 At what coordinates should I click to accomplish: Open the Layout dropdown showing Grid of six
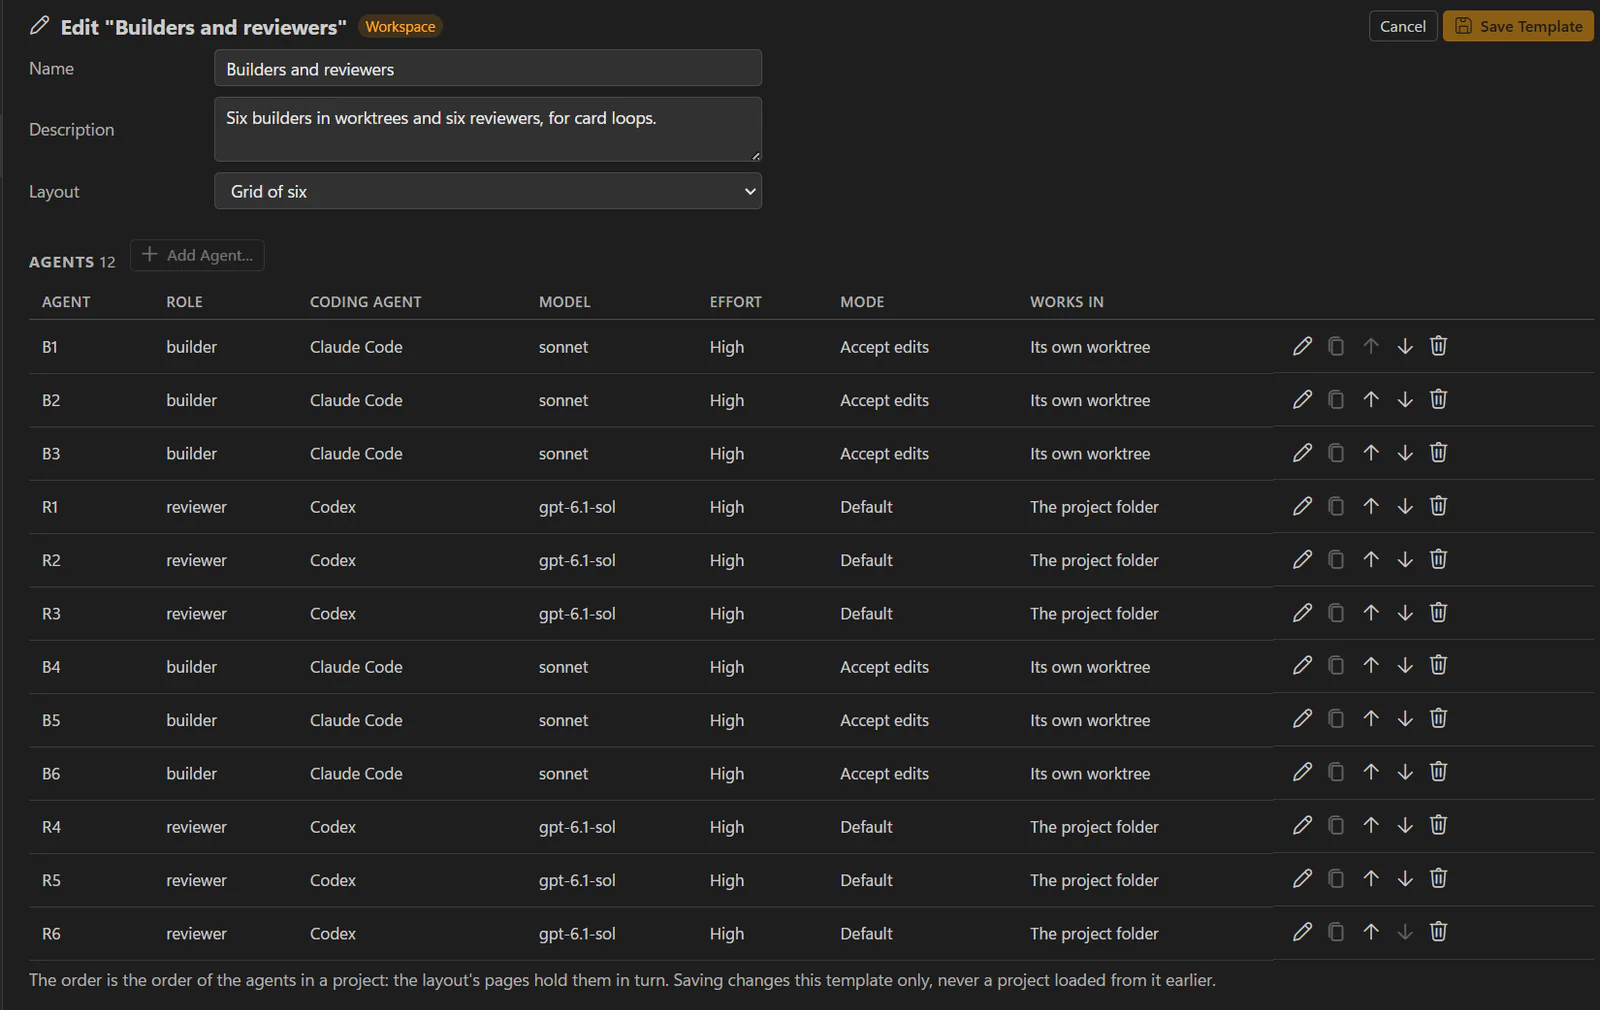point(488,191)
